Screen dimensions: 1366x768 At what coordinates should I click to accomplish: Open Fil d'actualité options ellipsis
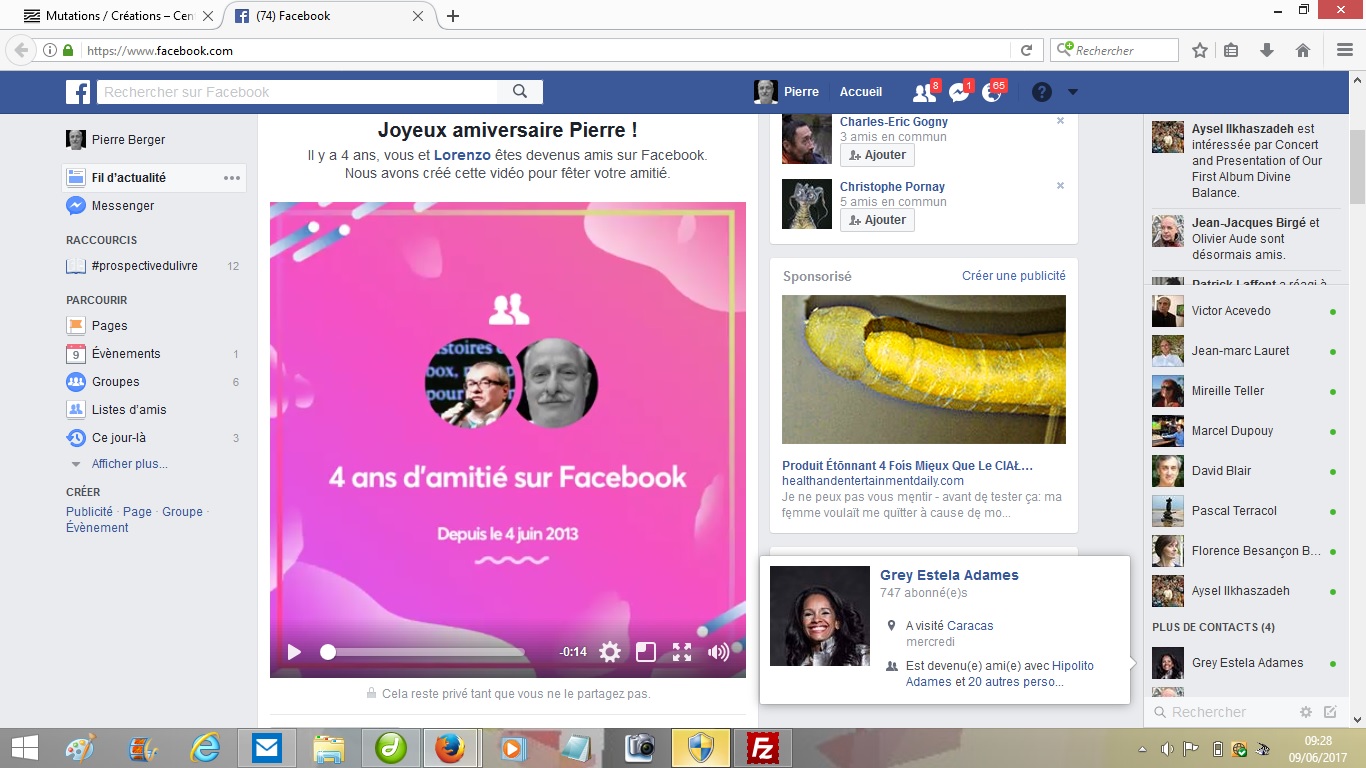click(x=232, y=178)
